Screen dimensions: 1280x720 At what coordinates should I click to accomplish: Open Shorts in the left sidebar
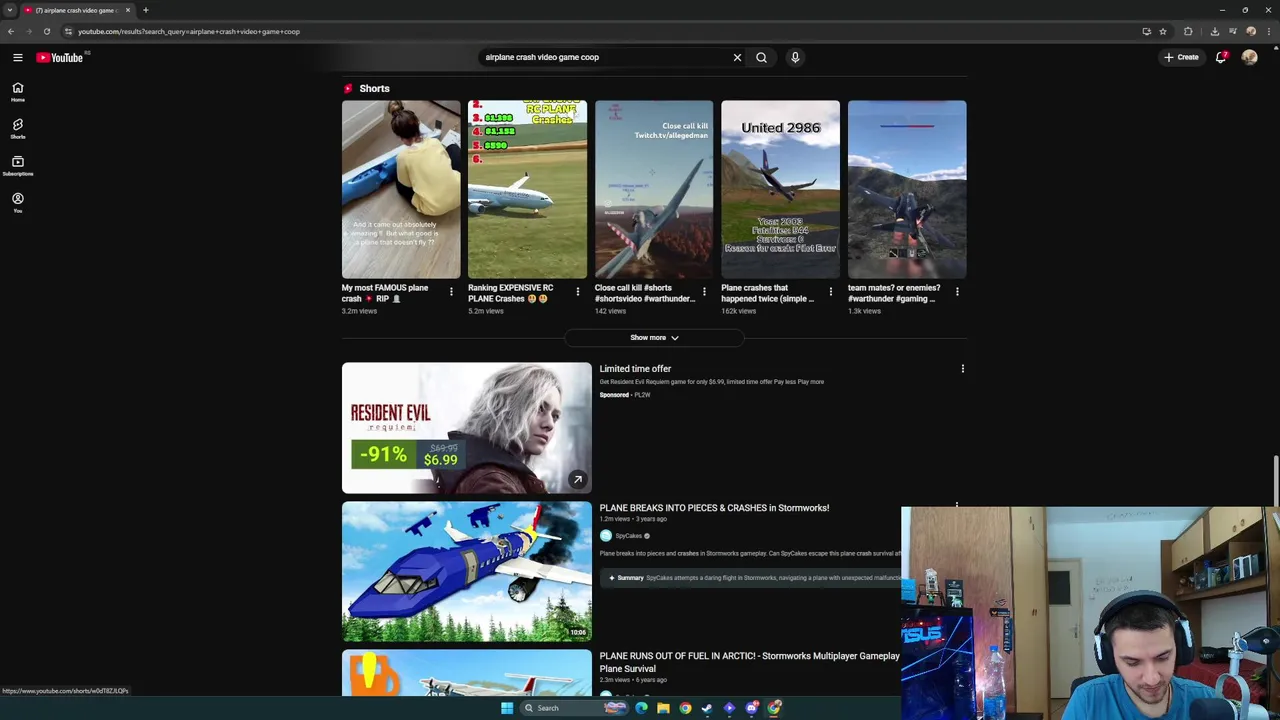(17, 129)
